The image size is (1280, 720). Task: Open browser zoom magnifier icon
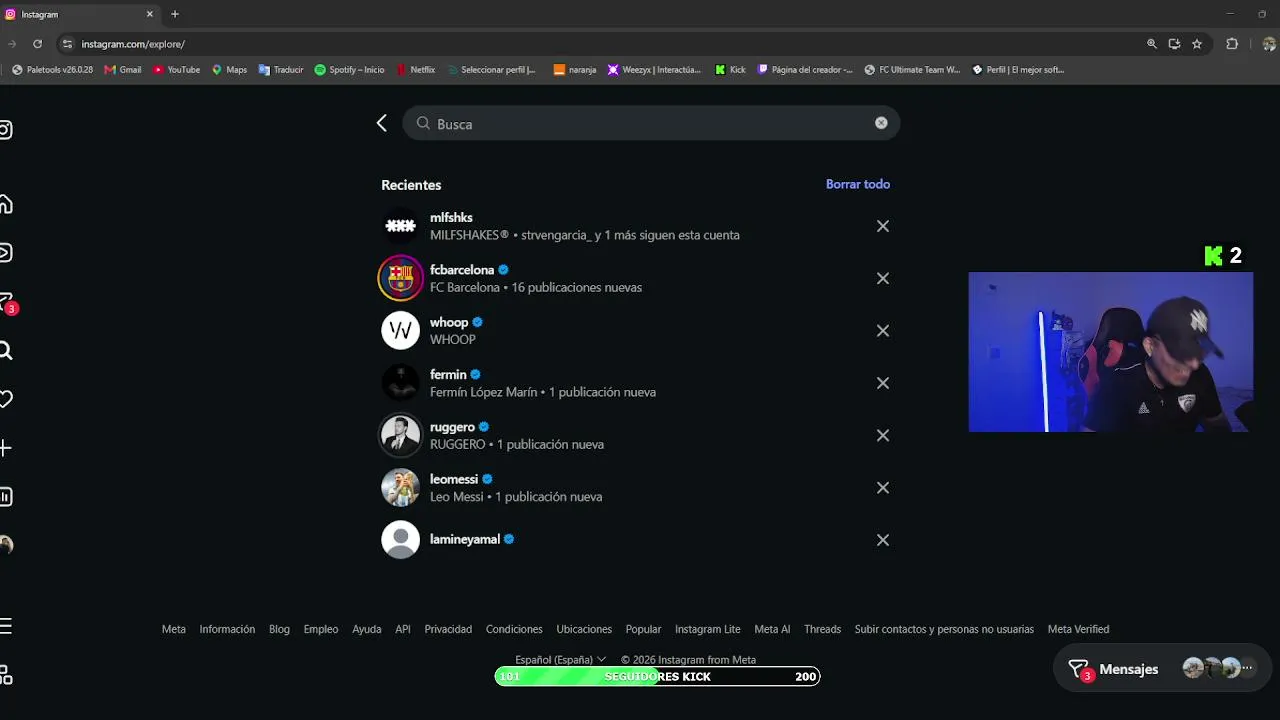(x=1152, y=44)
